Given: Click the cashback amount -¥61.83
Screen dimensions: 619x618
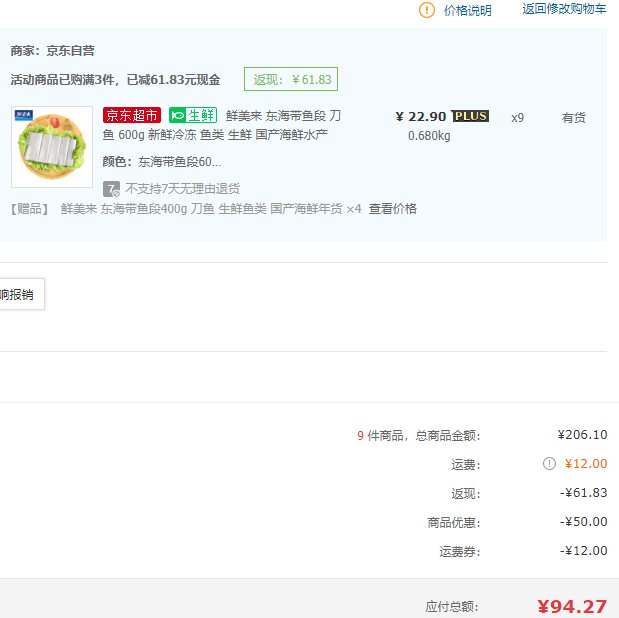Looking at the screenshot, I should 583,493.
